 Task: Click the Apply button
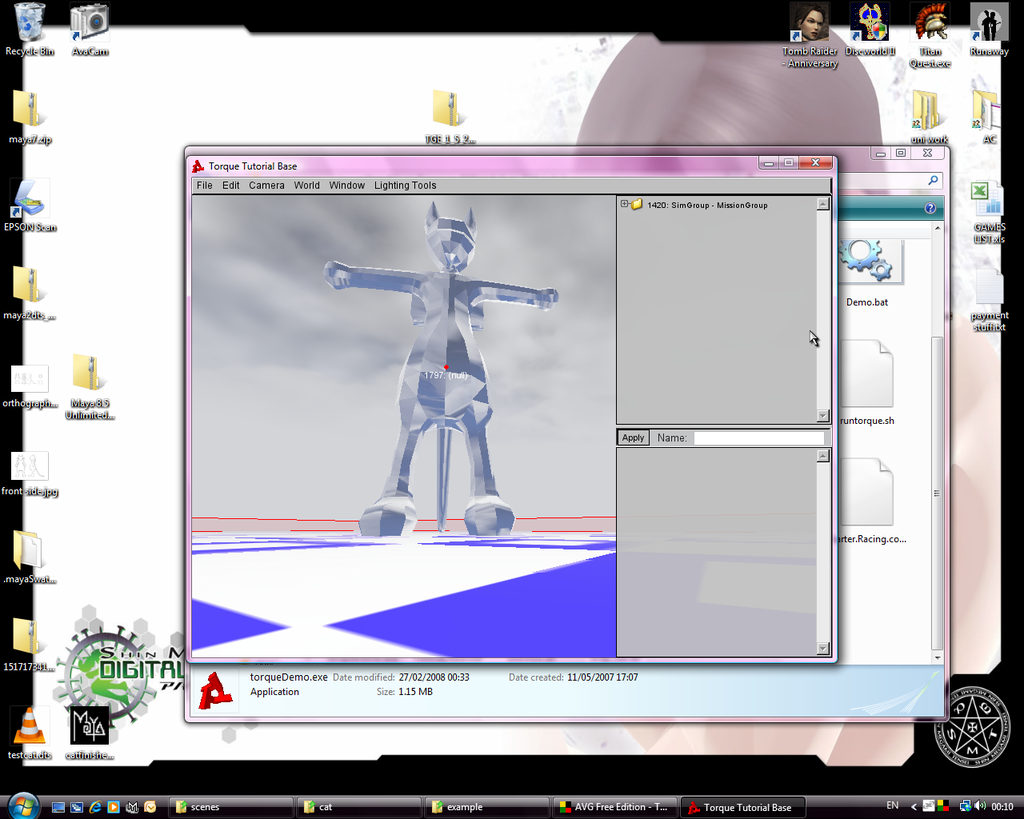click(x=633, y=438)
